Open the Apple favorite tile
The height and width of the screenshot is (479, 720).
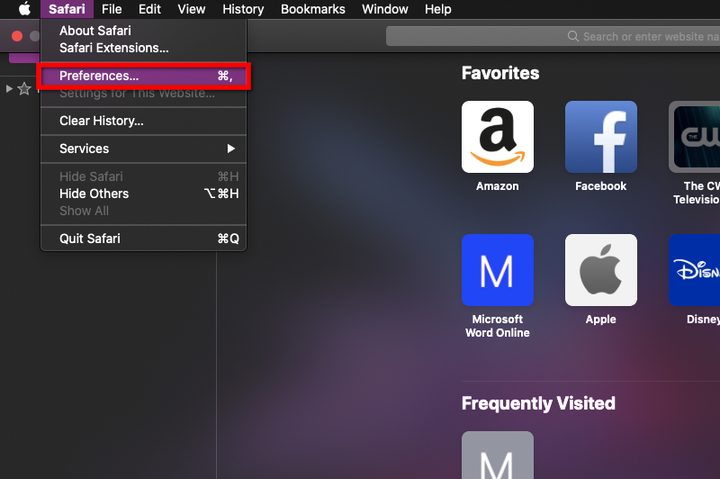[x=601, y=270]
